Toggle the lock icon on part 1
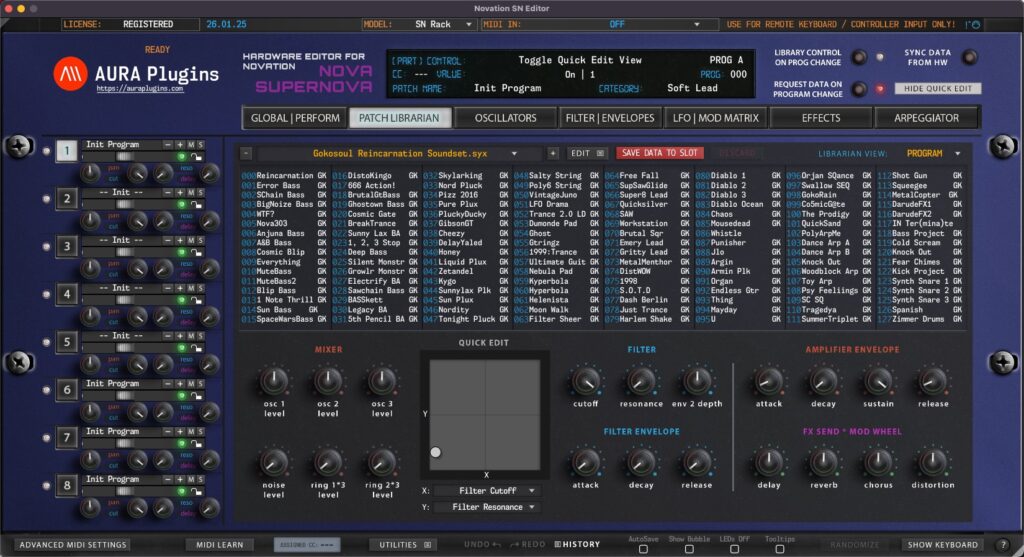Viewport: 1024px width, 557px height. click(x=195, y=157)
